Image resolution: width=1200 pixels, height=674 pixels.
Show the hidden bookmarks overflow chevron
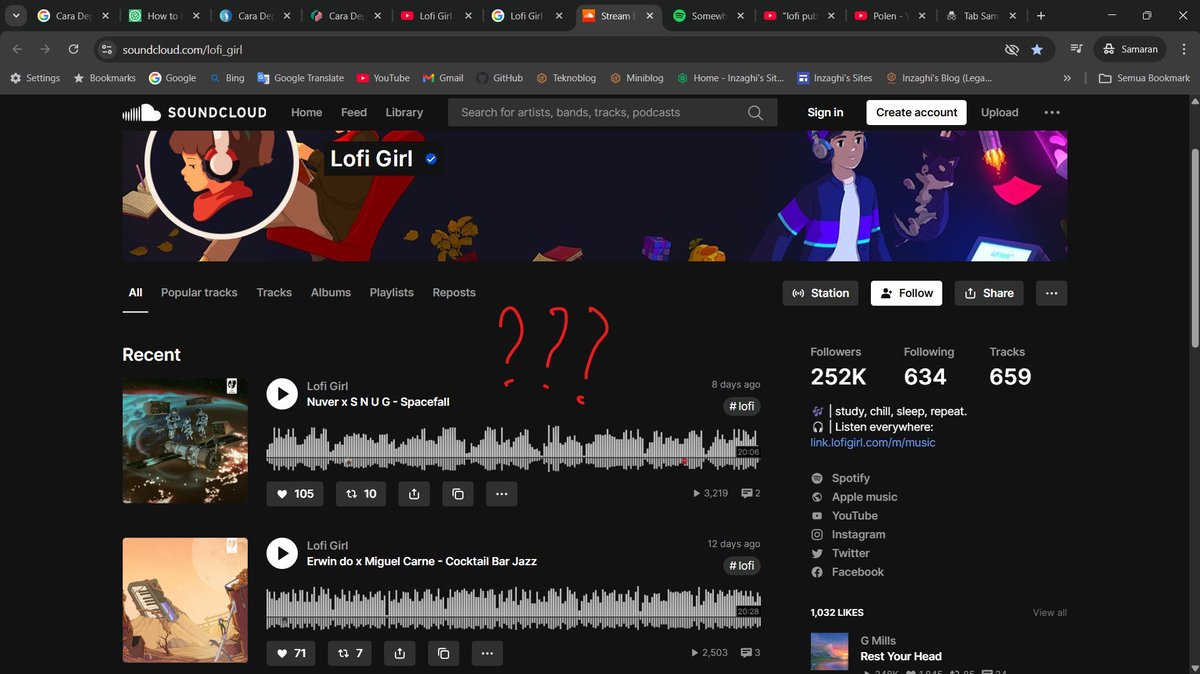coord(1067,78)
